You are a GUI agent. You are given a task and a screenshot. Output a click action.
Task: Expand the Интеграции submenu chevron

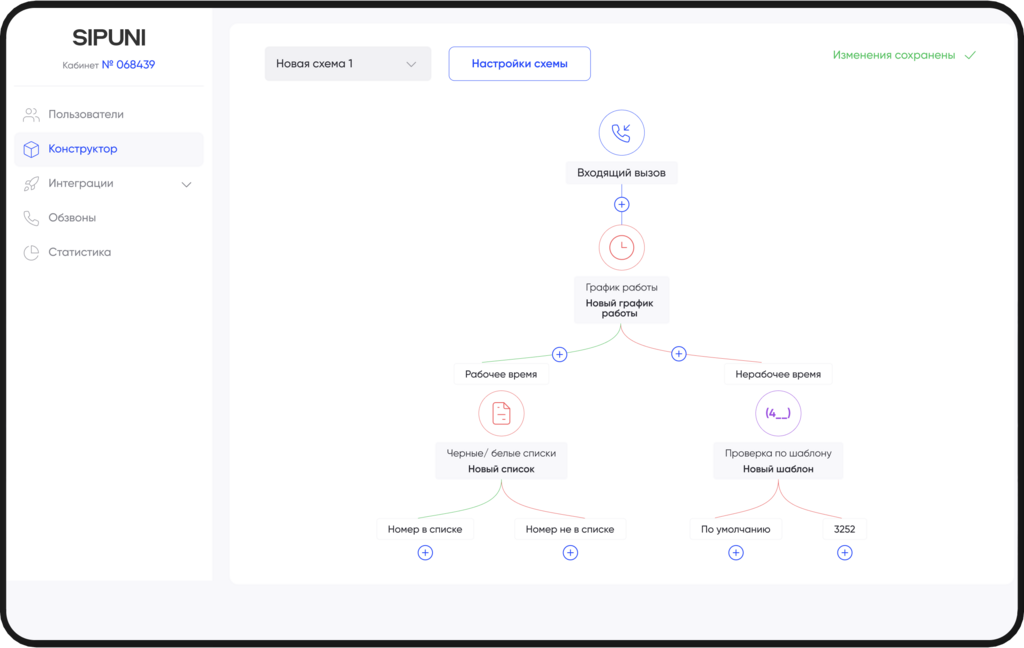pyautogui.click(x=186, y=184)
